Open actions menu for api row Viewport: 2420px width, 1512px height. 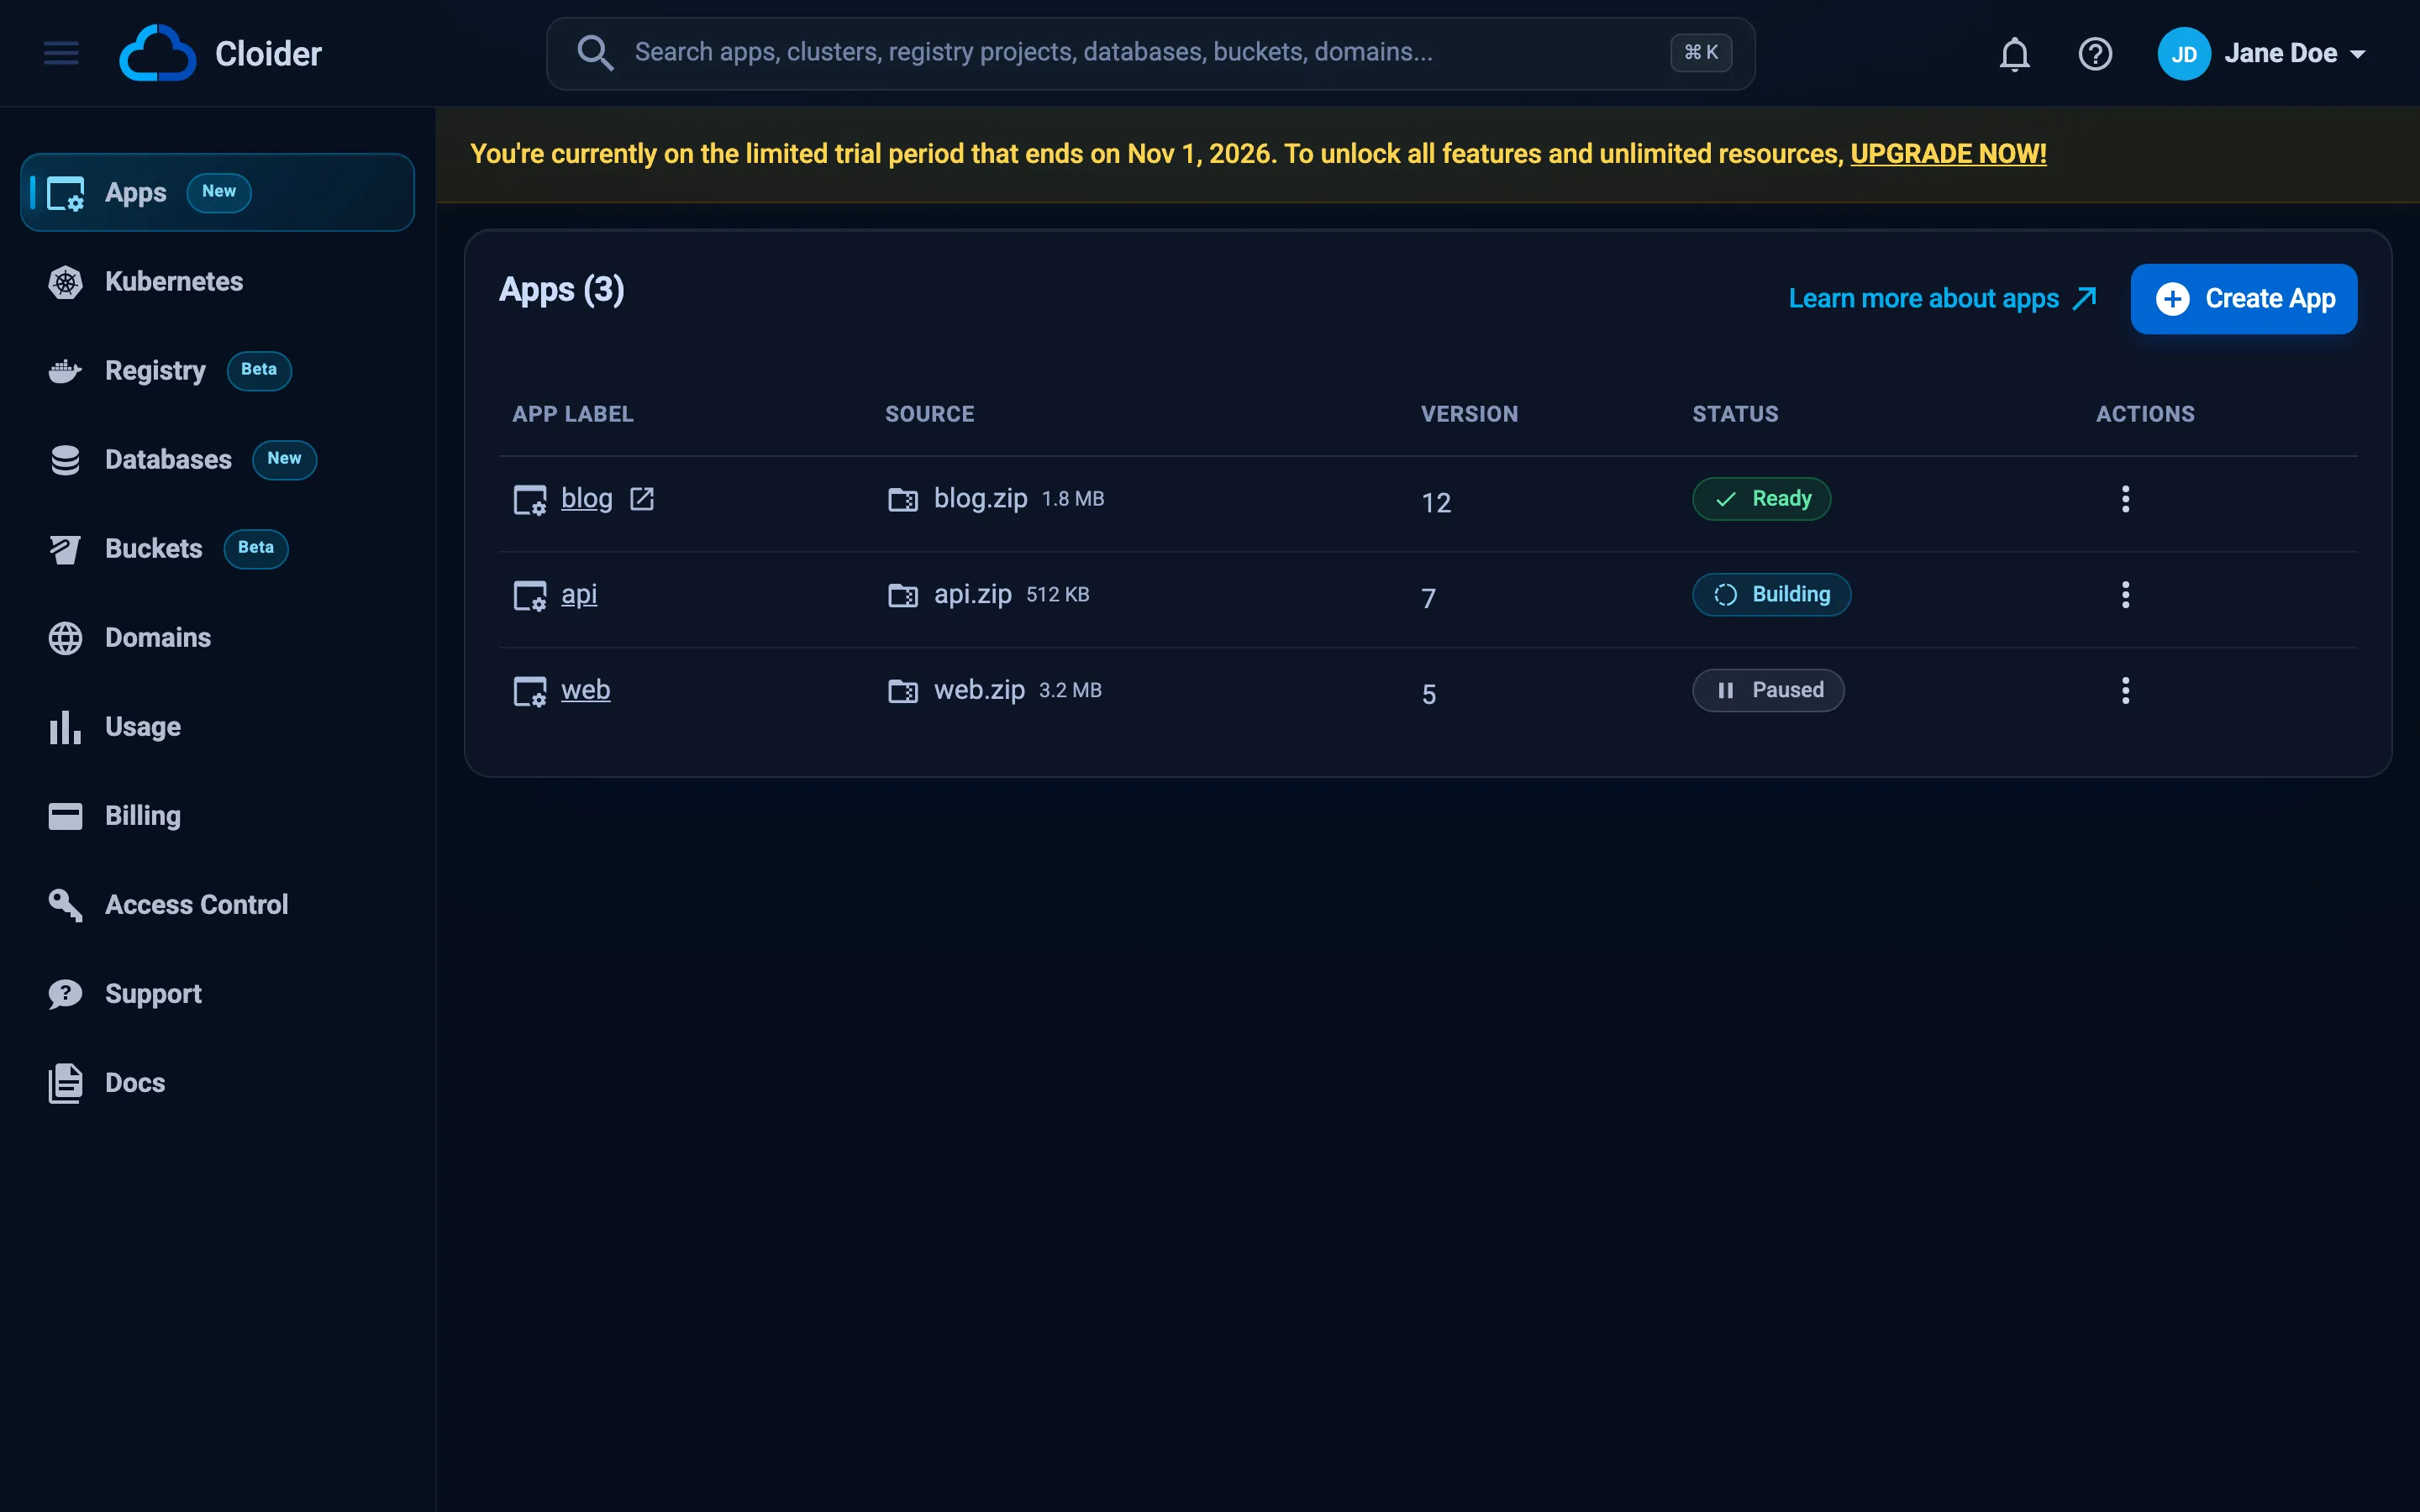click(x=2125, y=595)
